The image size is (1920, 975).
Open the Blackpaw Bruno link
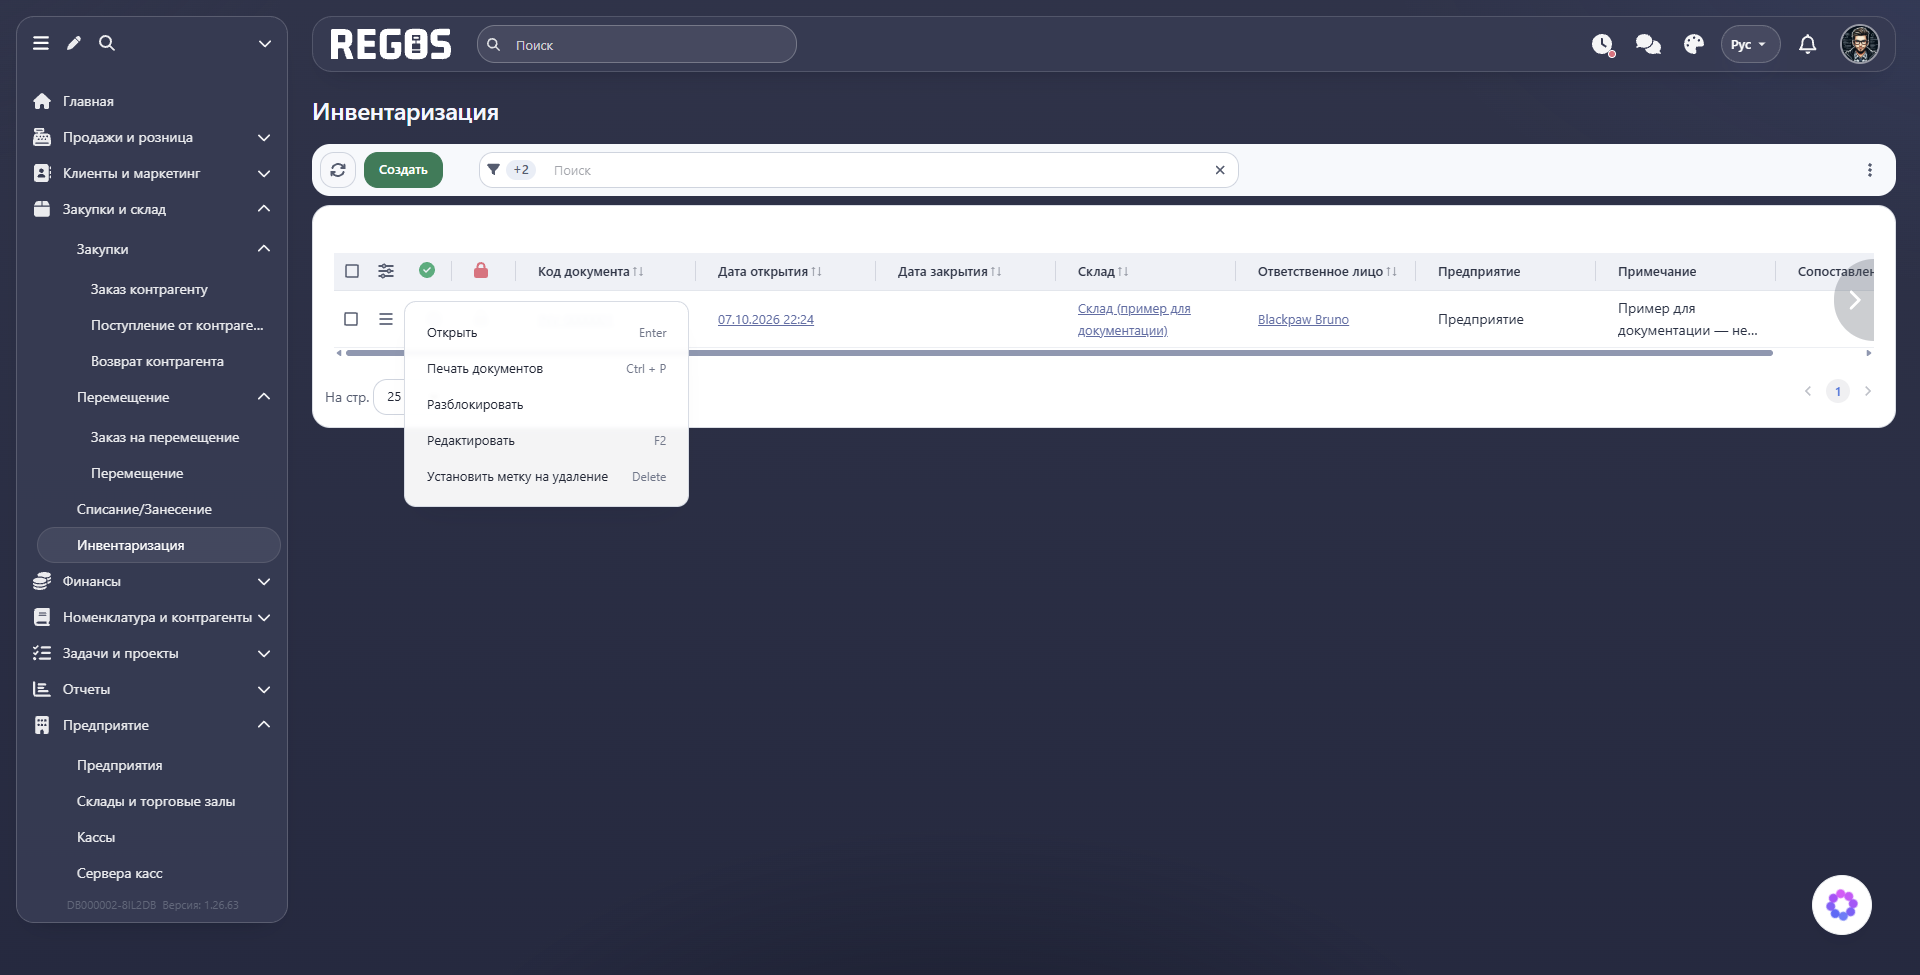tap(1303, 320)
